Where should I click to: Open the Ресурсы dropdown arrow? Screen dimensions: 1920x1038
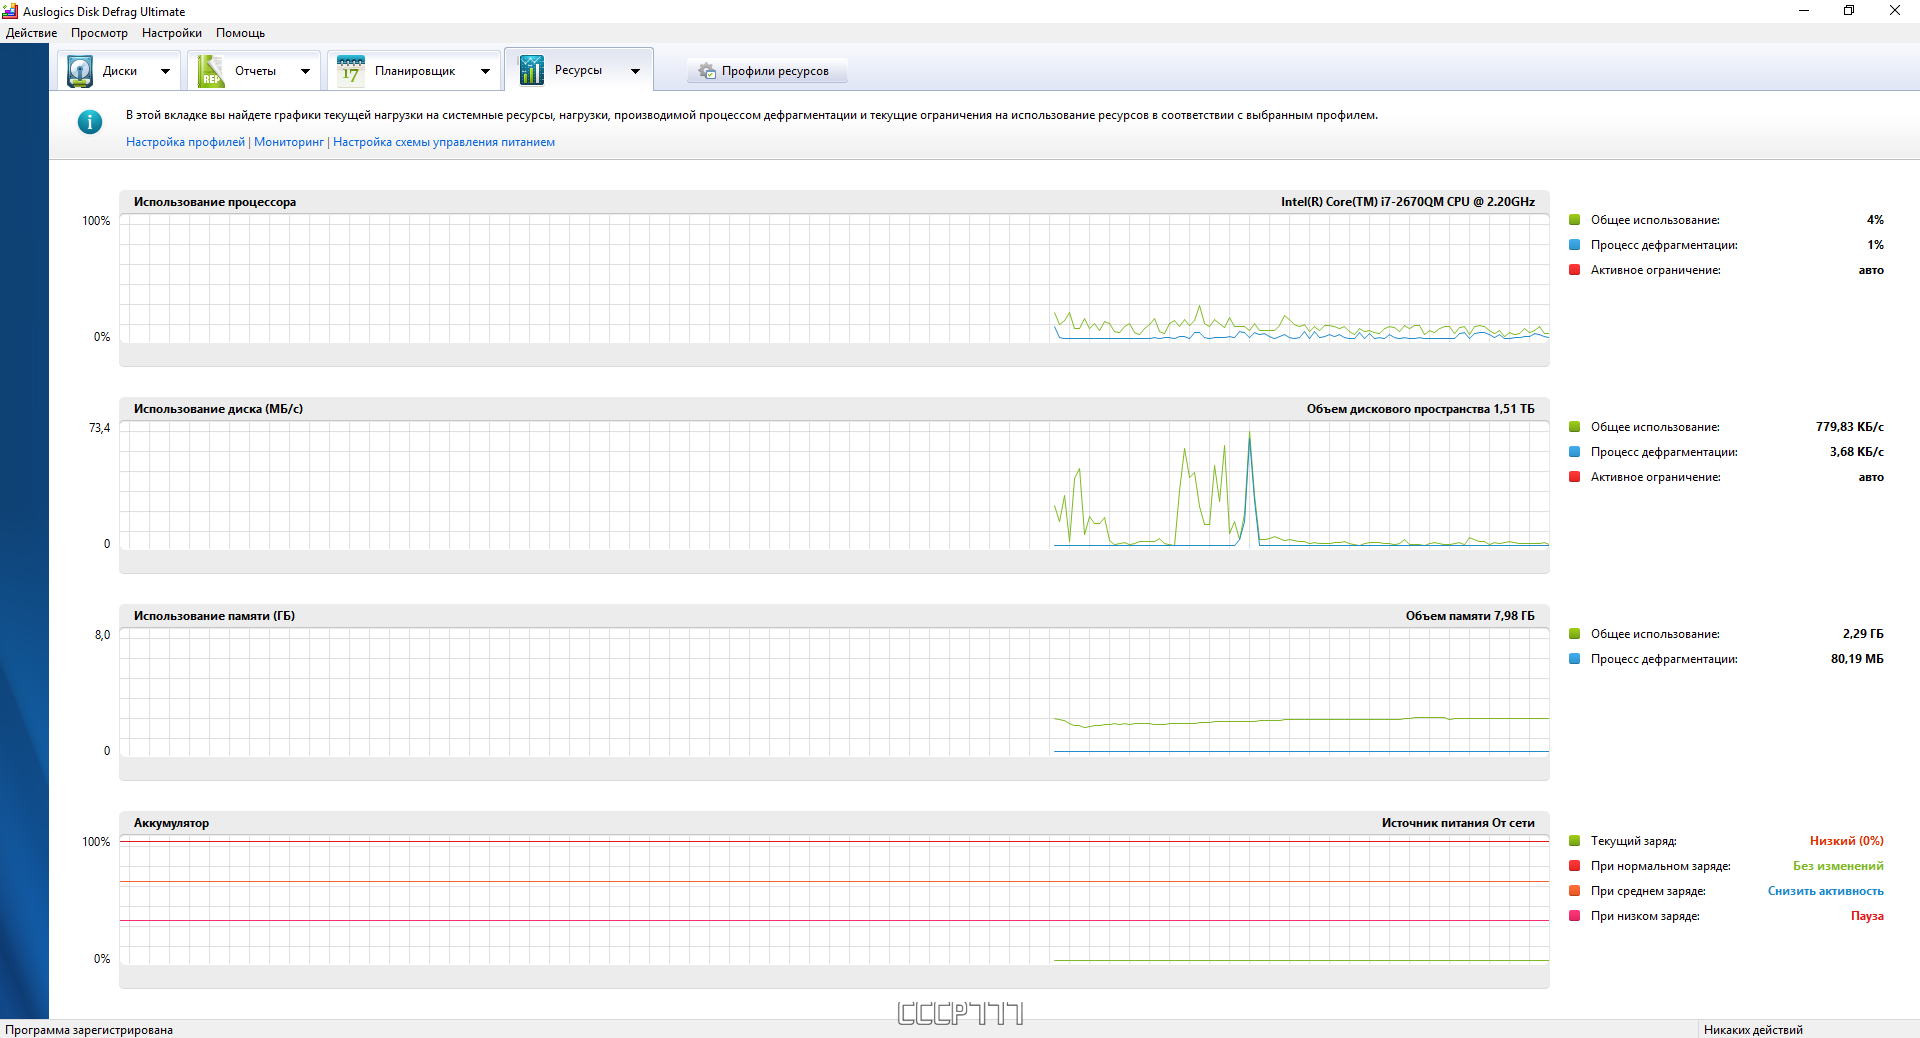(635, 71)
